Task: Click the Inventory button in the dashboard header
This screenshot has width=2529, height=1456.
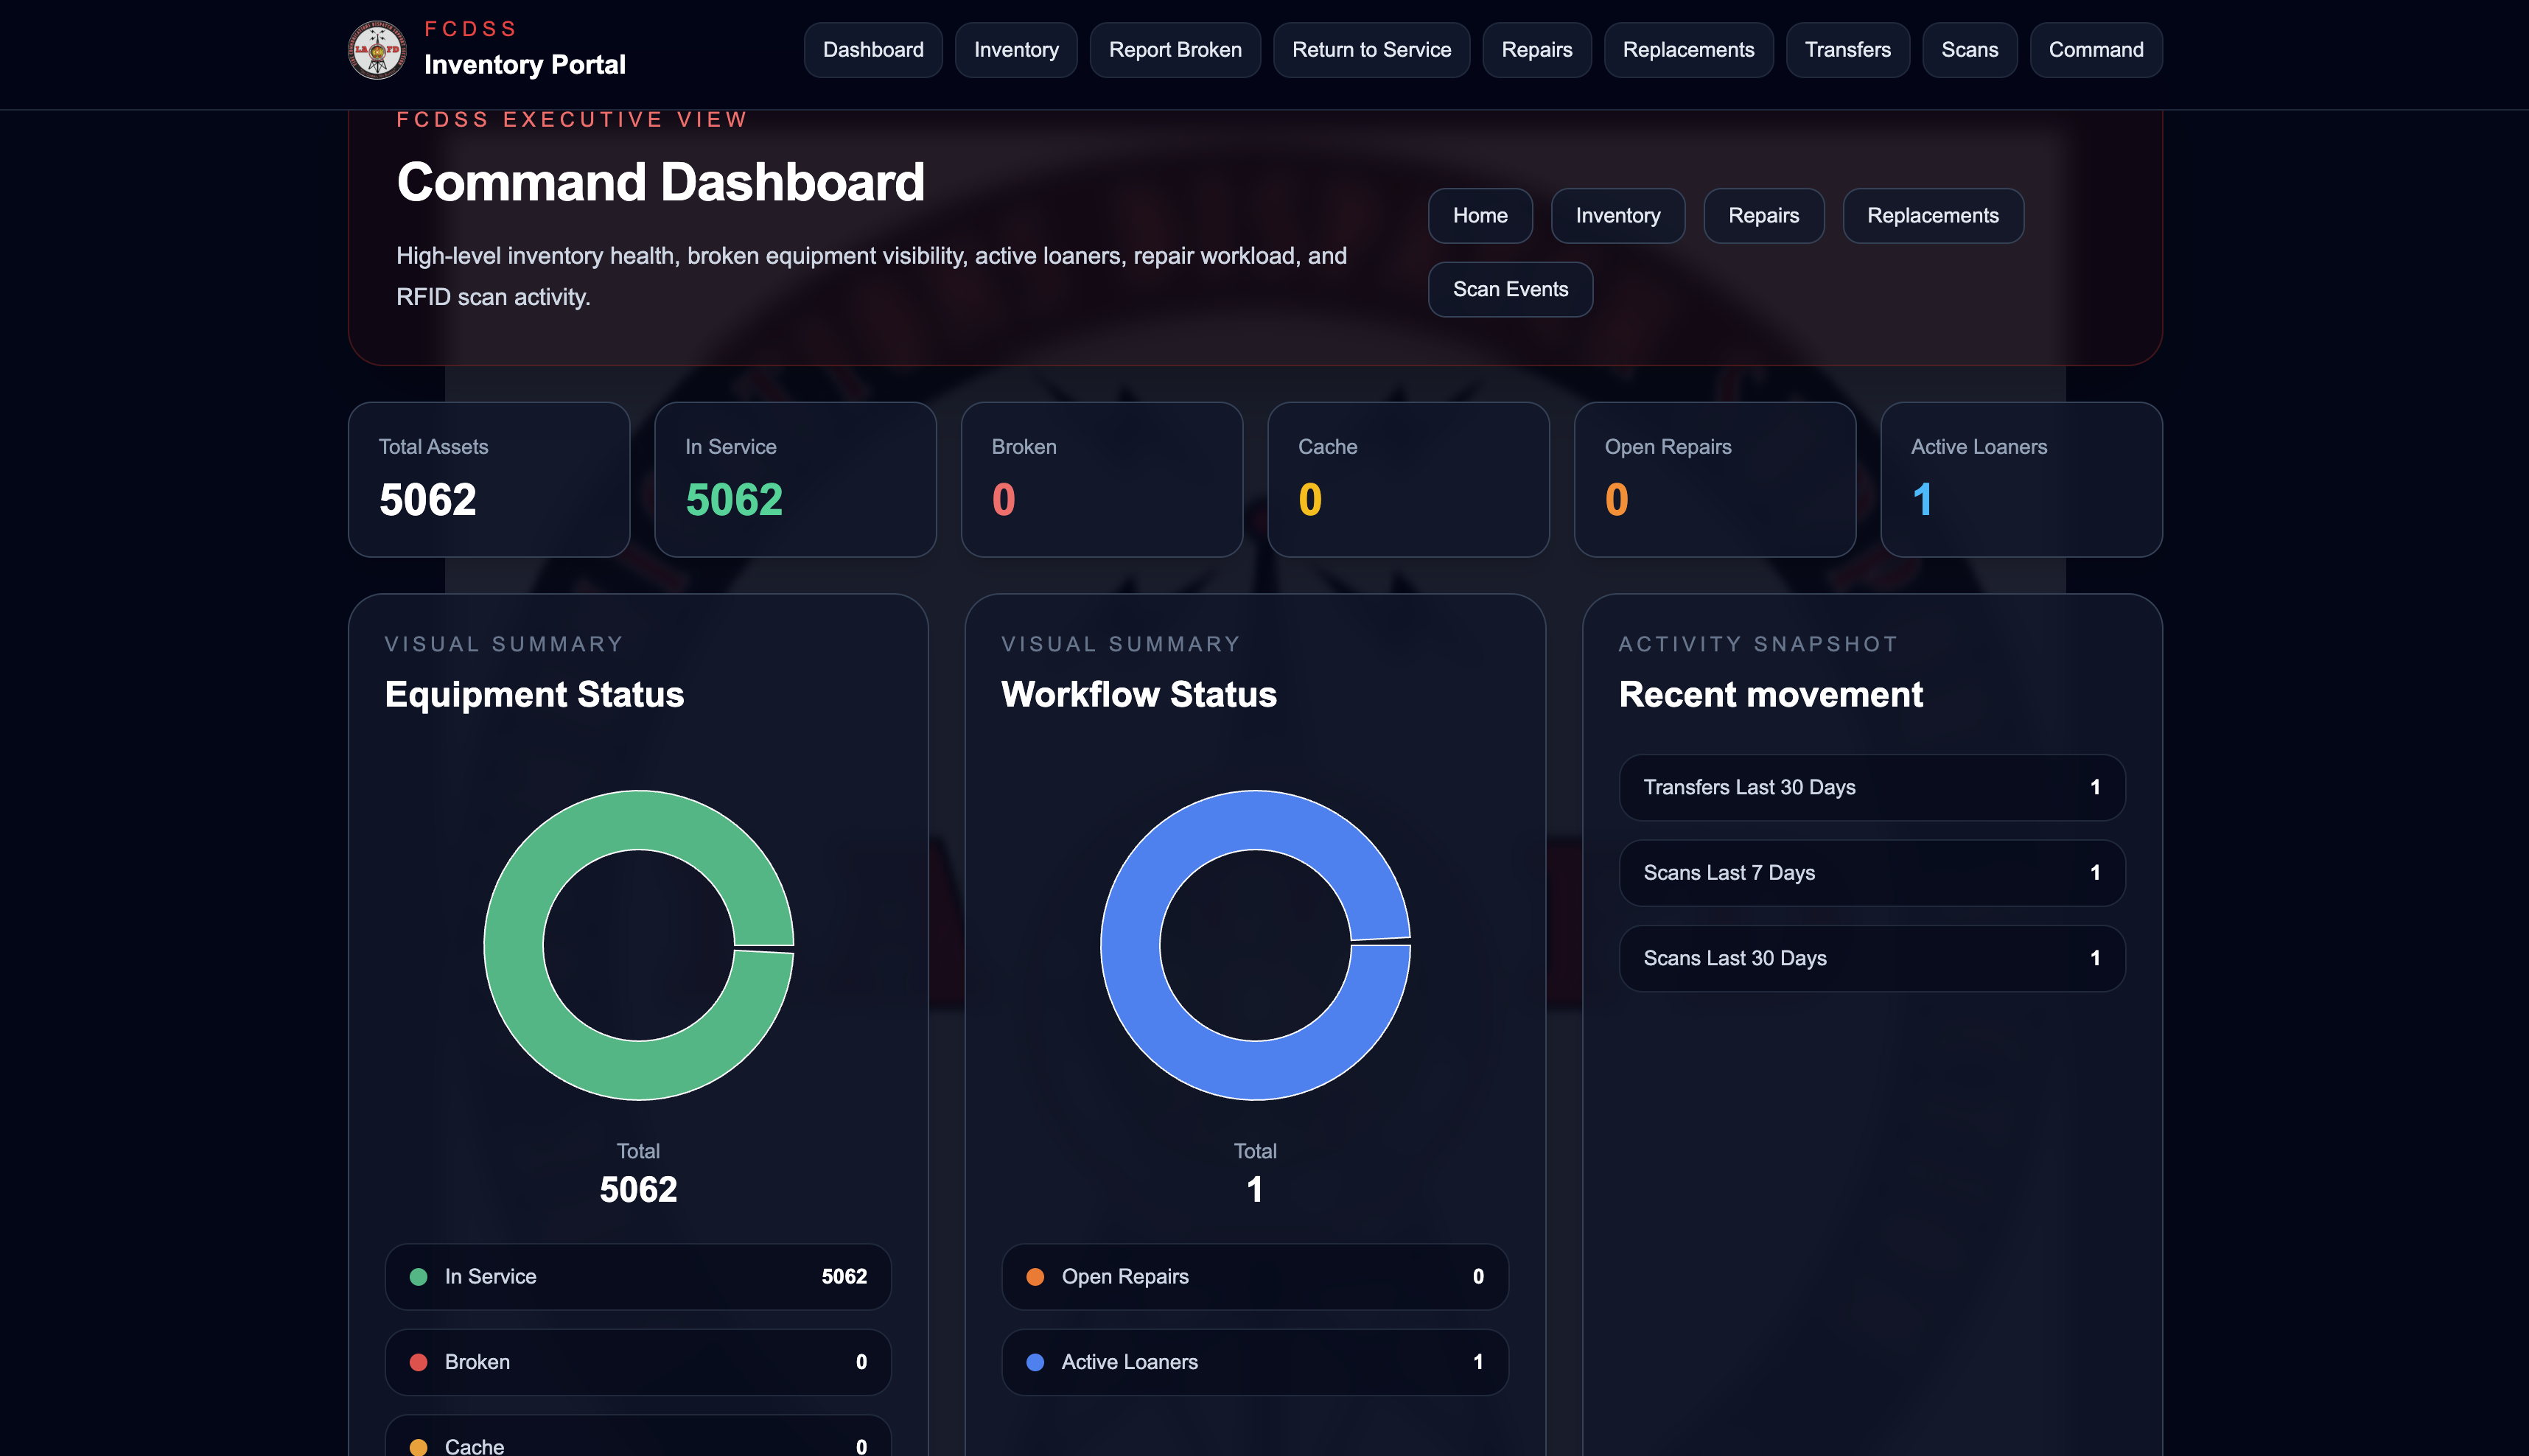Action: (x=1617, y=216)
